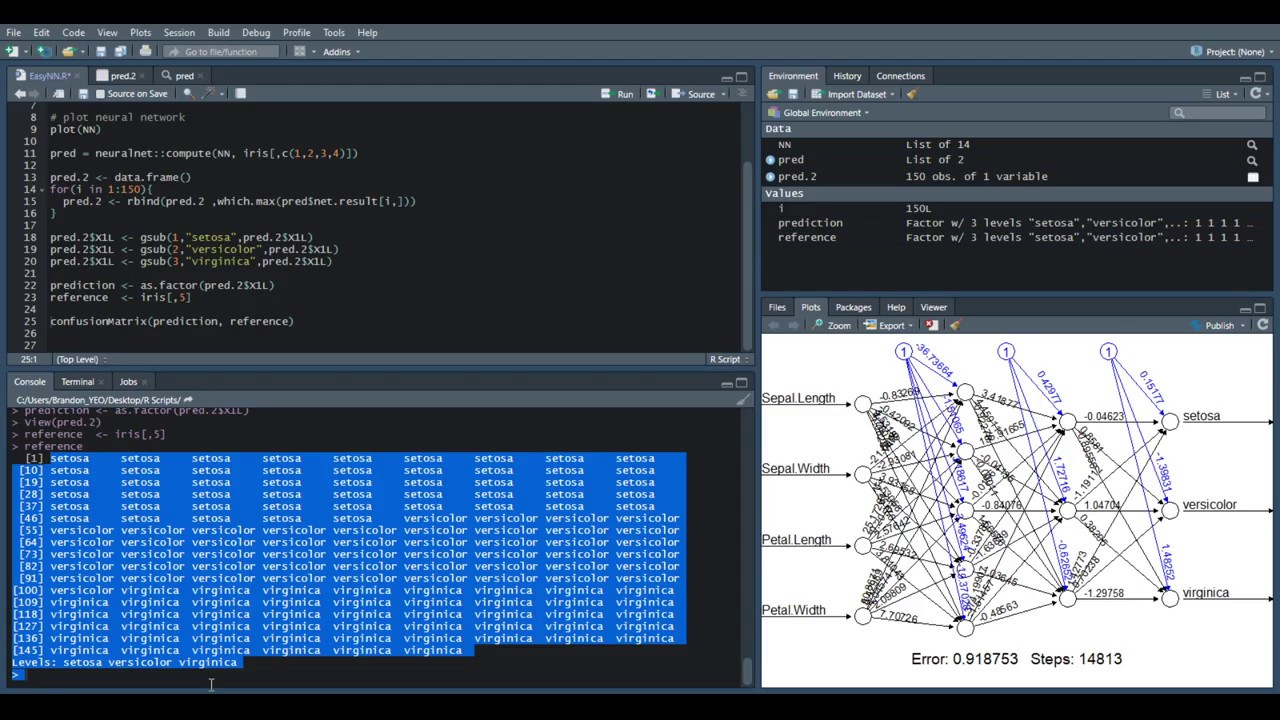Toggle the Source on Save checkbox
The width and height of the screenshot is (1280, 720).
click(98, 94)
